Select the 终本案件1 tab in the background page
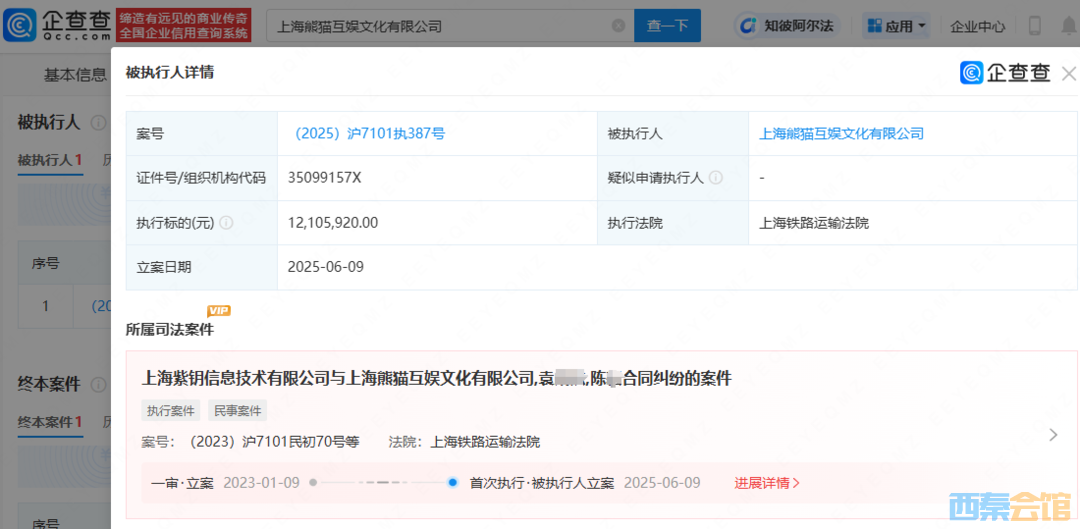The width and height of the screenshot is (1080, 529). tap(50, 422)
